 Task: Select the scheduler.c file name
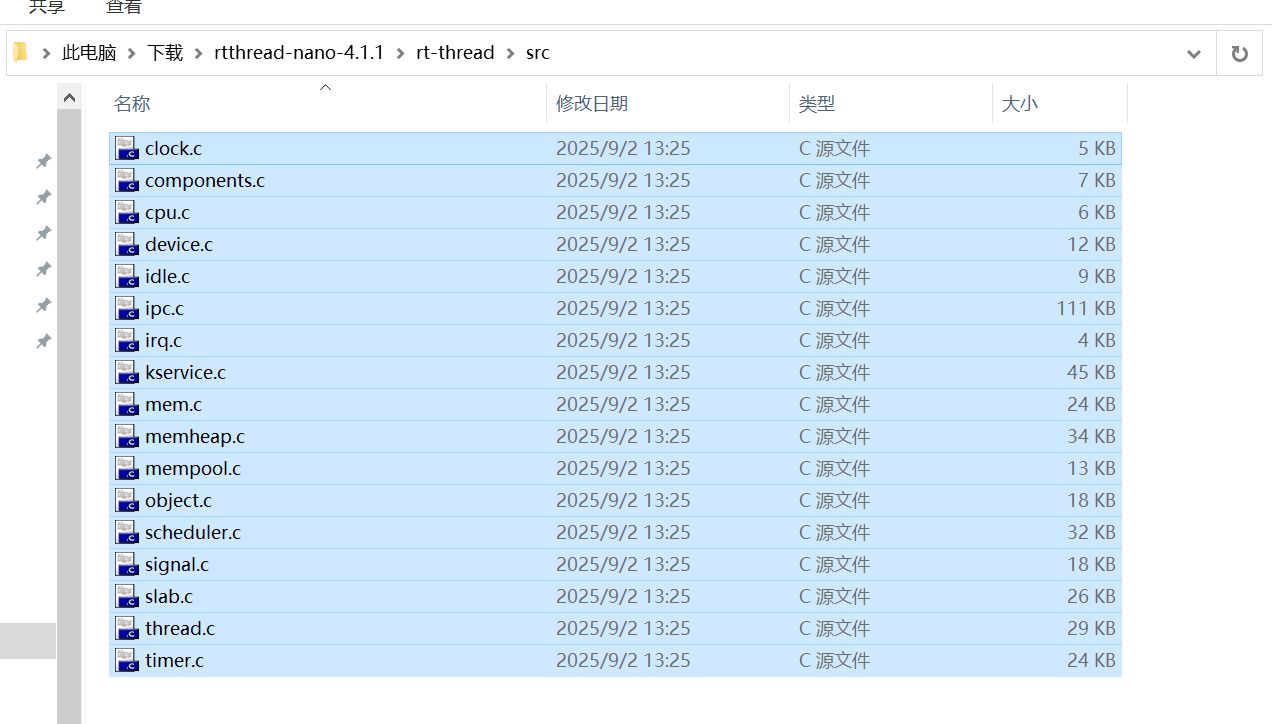tap(193, 532)
